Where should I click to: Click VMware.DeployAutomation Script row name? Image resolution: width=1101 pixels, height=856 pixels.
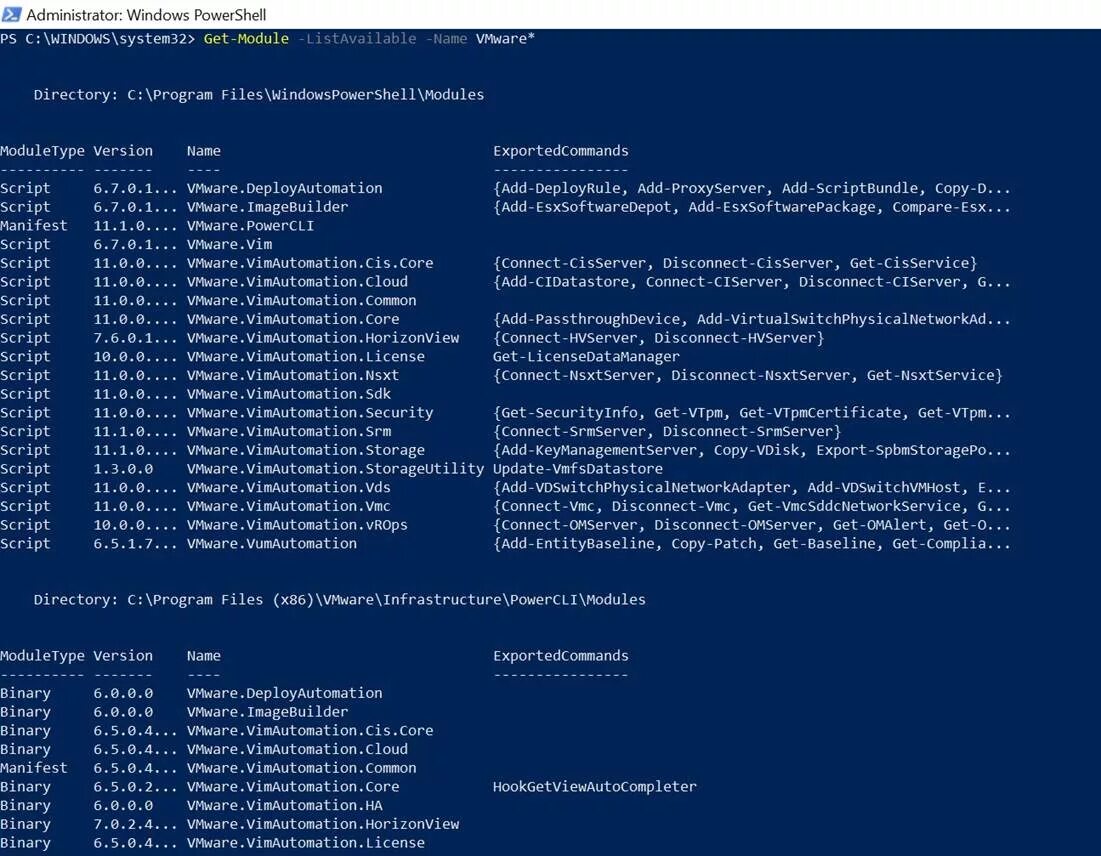pos(284,188)
